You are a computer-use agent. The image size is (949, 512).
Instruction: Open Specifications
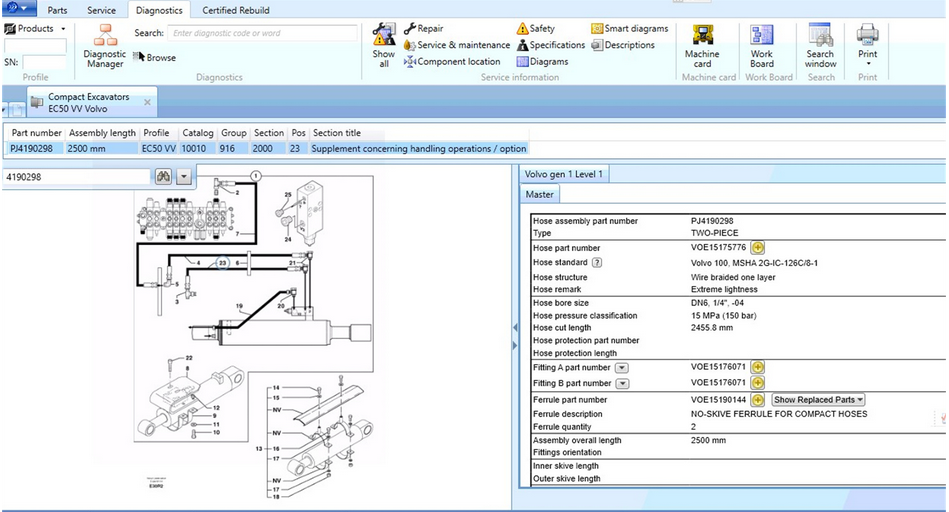[551, 45]
